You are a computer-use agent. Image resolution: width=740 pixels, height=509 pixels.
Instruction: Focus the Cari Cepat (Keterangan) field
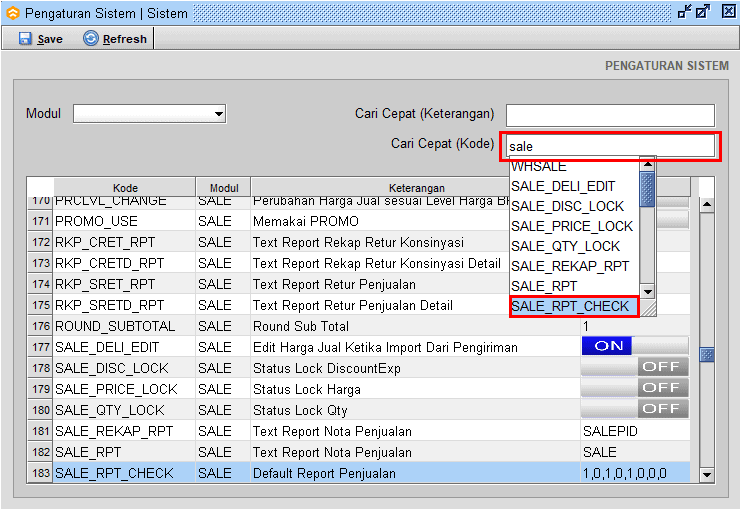coord(610,115)
